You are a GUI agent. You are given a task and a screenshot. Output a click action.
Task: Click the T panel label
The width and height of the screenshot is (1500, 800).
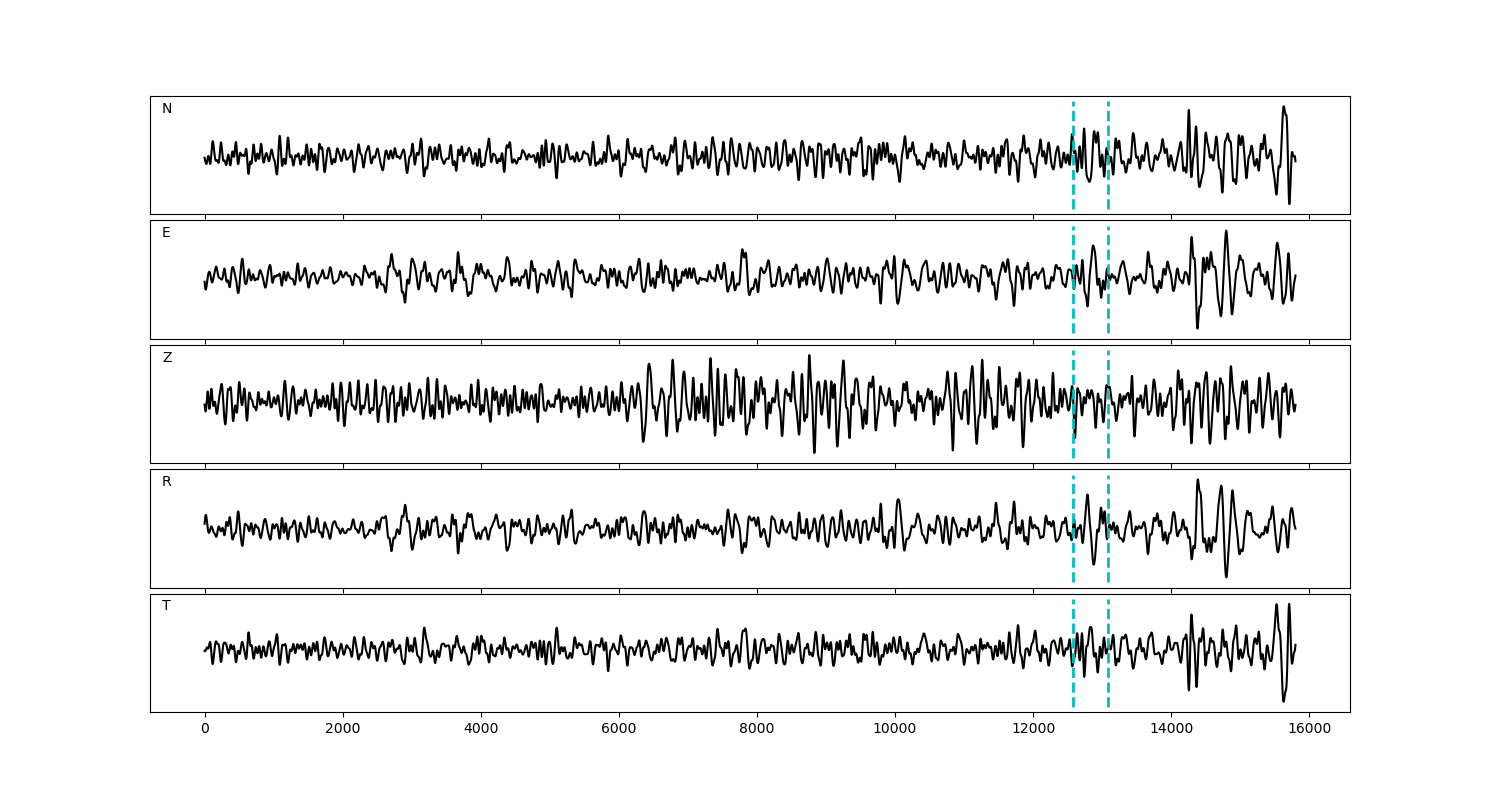pyautogui.click(x=166, y=606)
